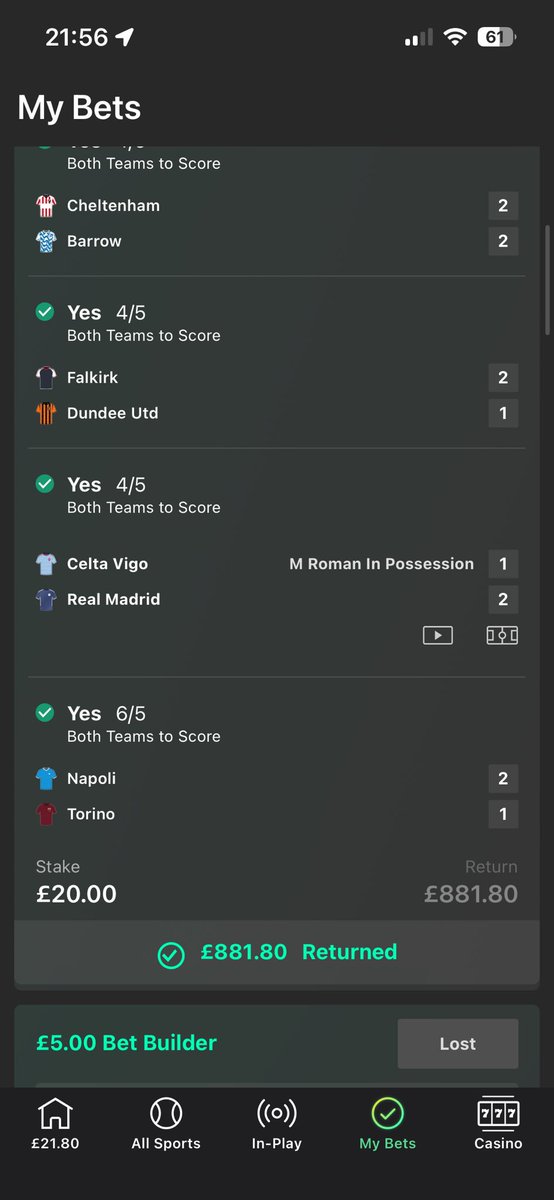The height and width of the screenshot is (1200, 554).
Task: Open the All Sports tab
Action: [166, 1124]
